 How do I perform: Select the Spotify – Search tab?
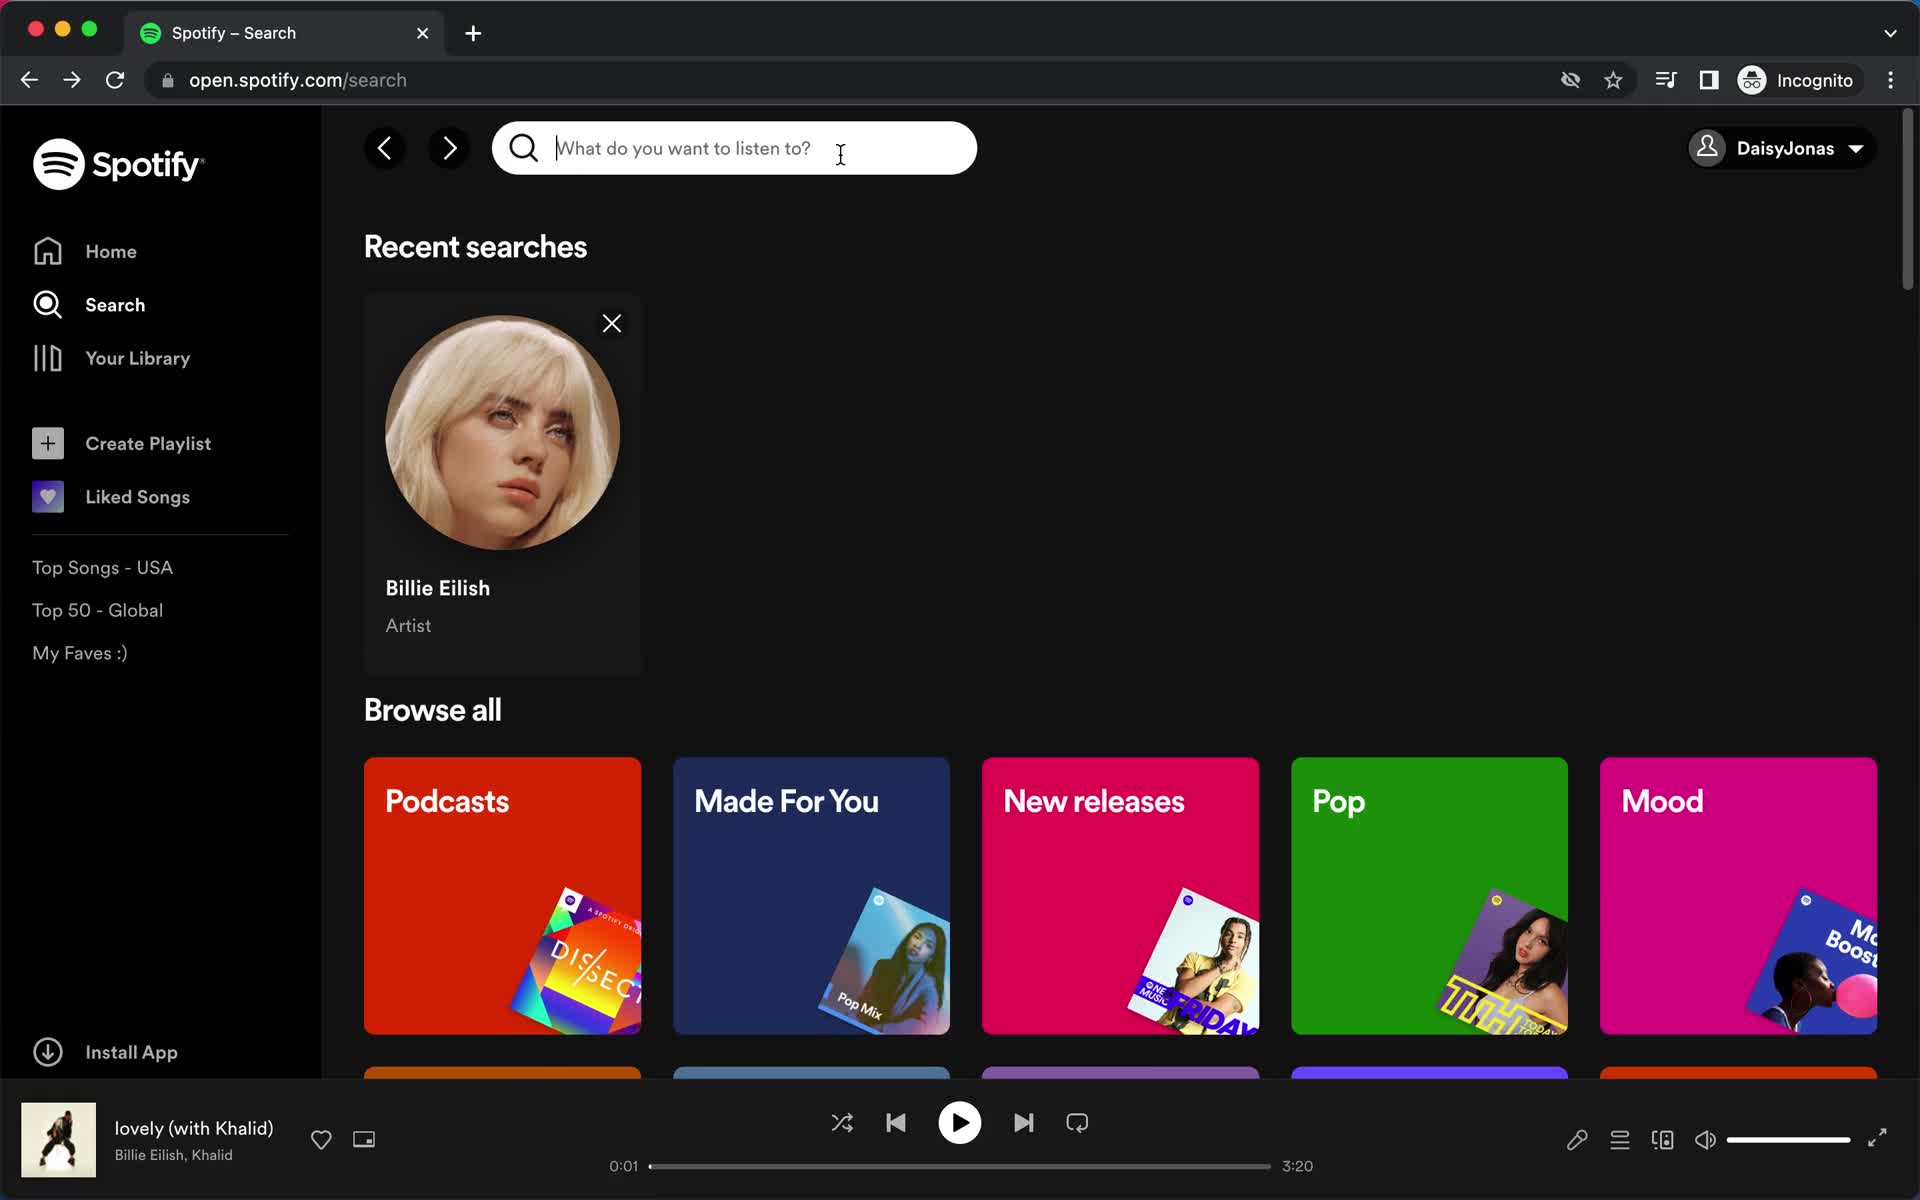[285, 33]
